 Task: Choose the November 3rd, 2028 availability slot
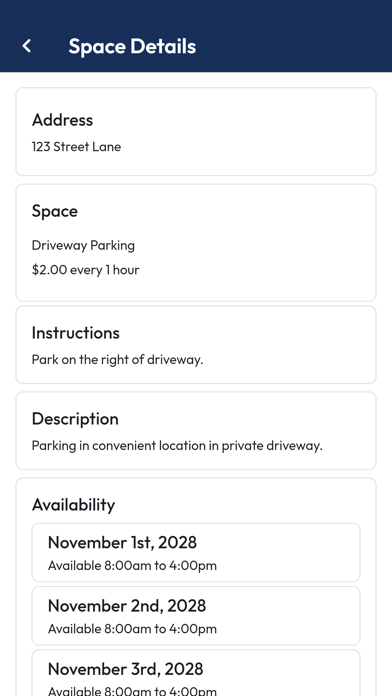pyautogui.click(x=196, y=673)
